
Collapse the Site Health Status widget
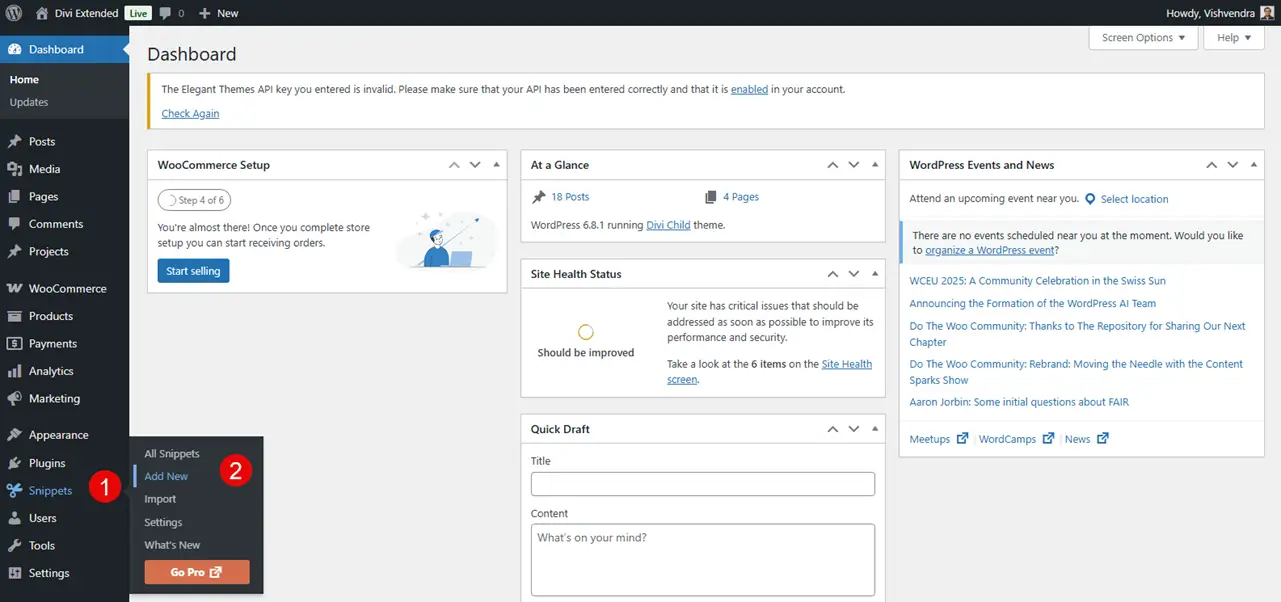pyautogui.click(x=875, y=274)
